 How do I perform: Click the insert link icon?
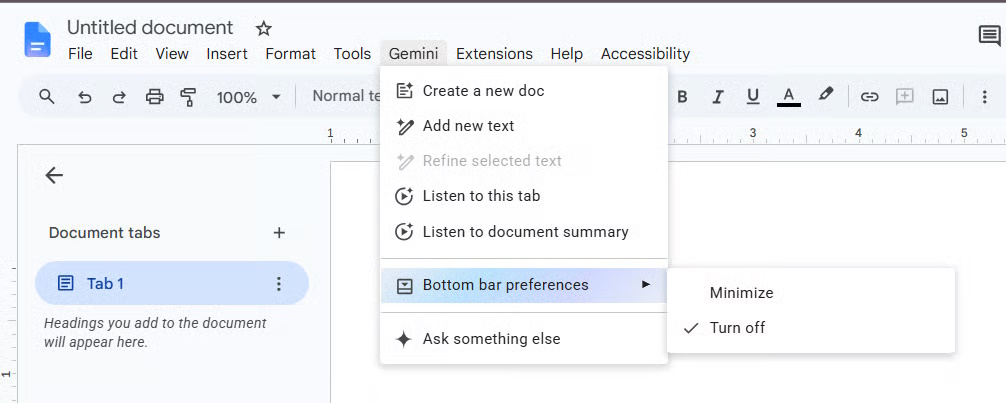pyautogui.click(x=869, y=97)
